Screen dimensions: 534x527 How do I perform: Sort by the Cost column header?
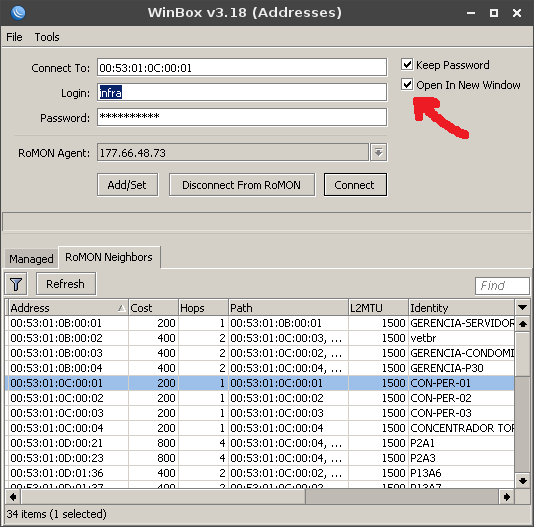pos(153,308)
